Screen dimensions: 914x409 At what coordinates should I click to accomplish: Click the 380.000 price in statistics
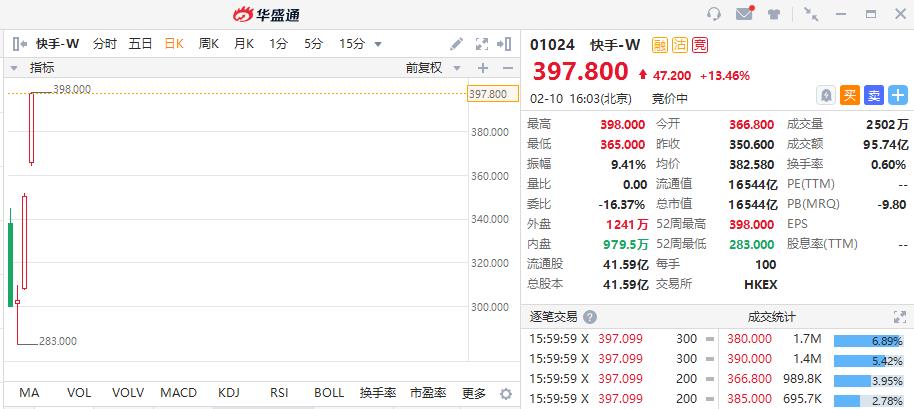point(749,339)
